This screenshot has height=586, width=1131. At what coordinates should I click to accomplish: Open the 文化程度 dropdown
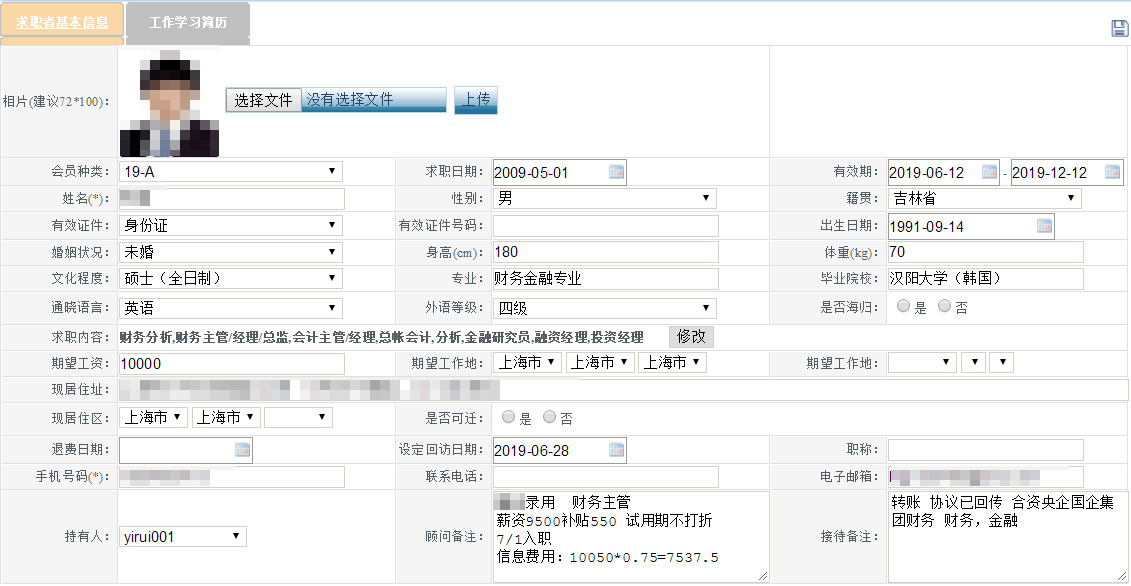[231, 278]
